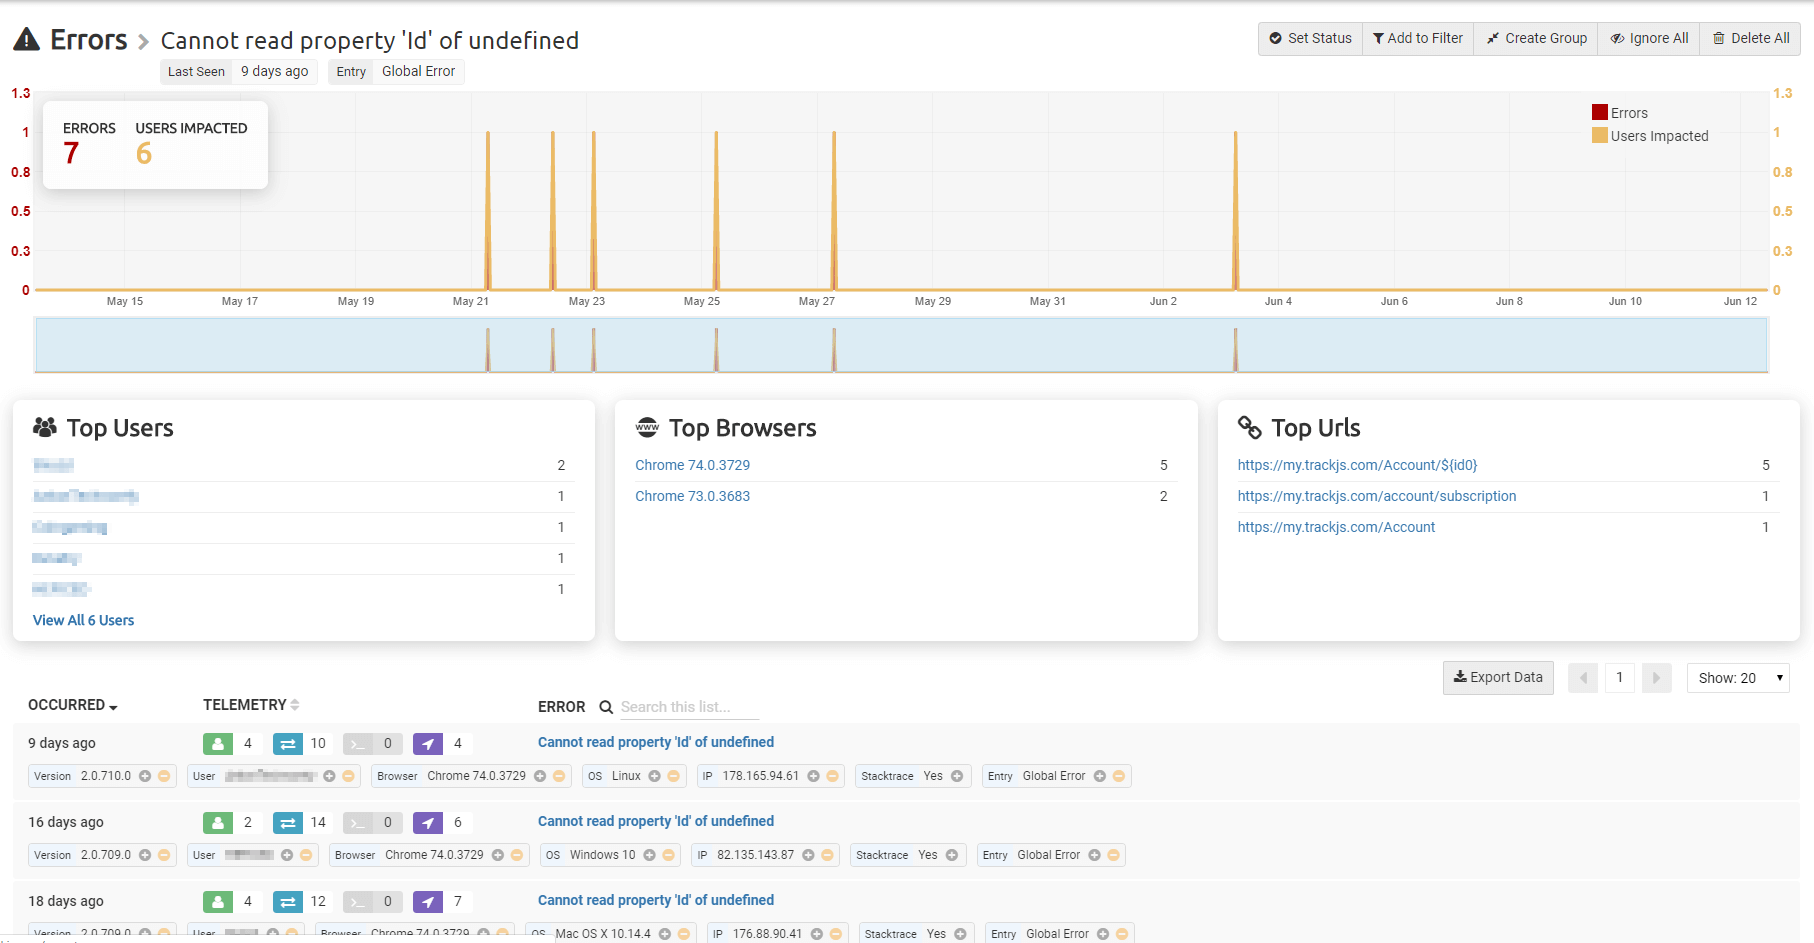Click the Last Seen 9 days ago tag
The image size is (1814, 943).
(239, 71)
